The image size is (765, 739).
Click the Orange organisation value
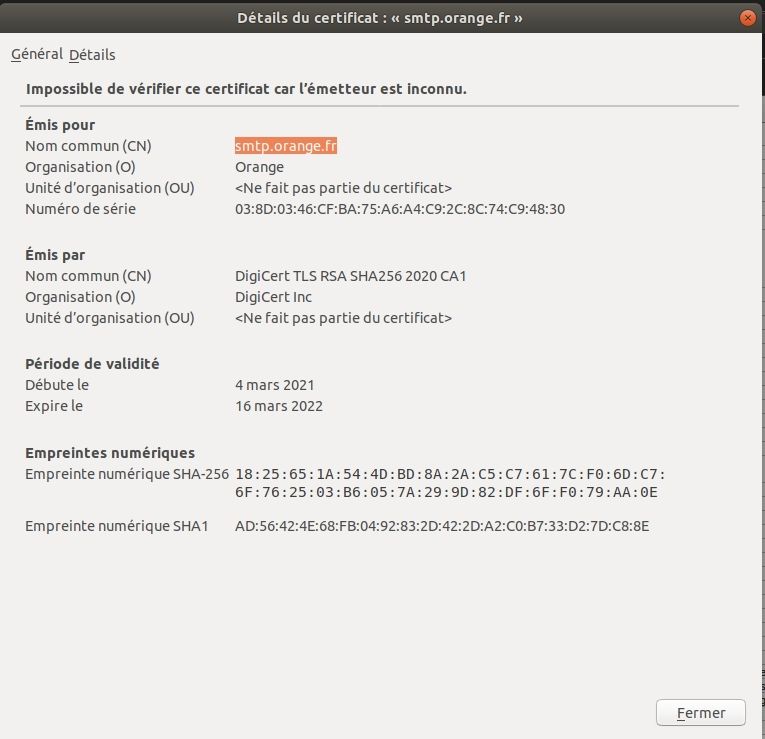[x=260, y=167]
